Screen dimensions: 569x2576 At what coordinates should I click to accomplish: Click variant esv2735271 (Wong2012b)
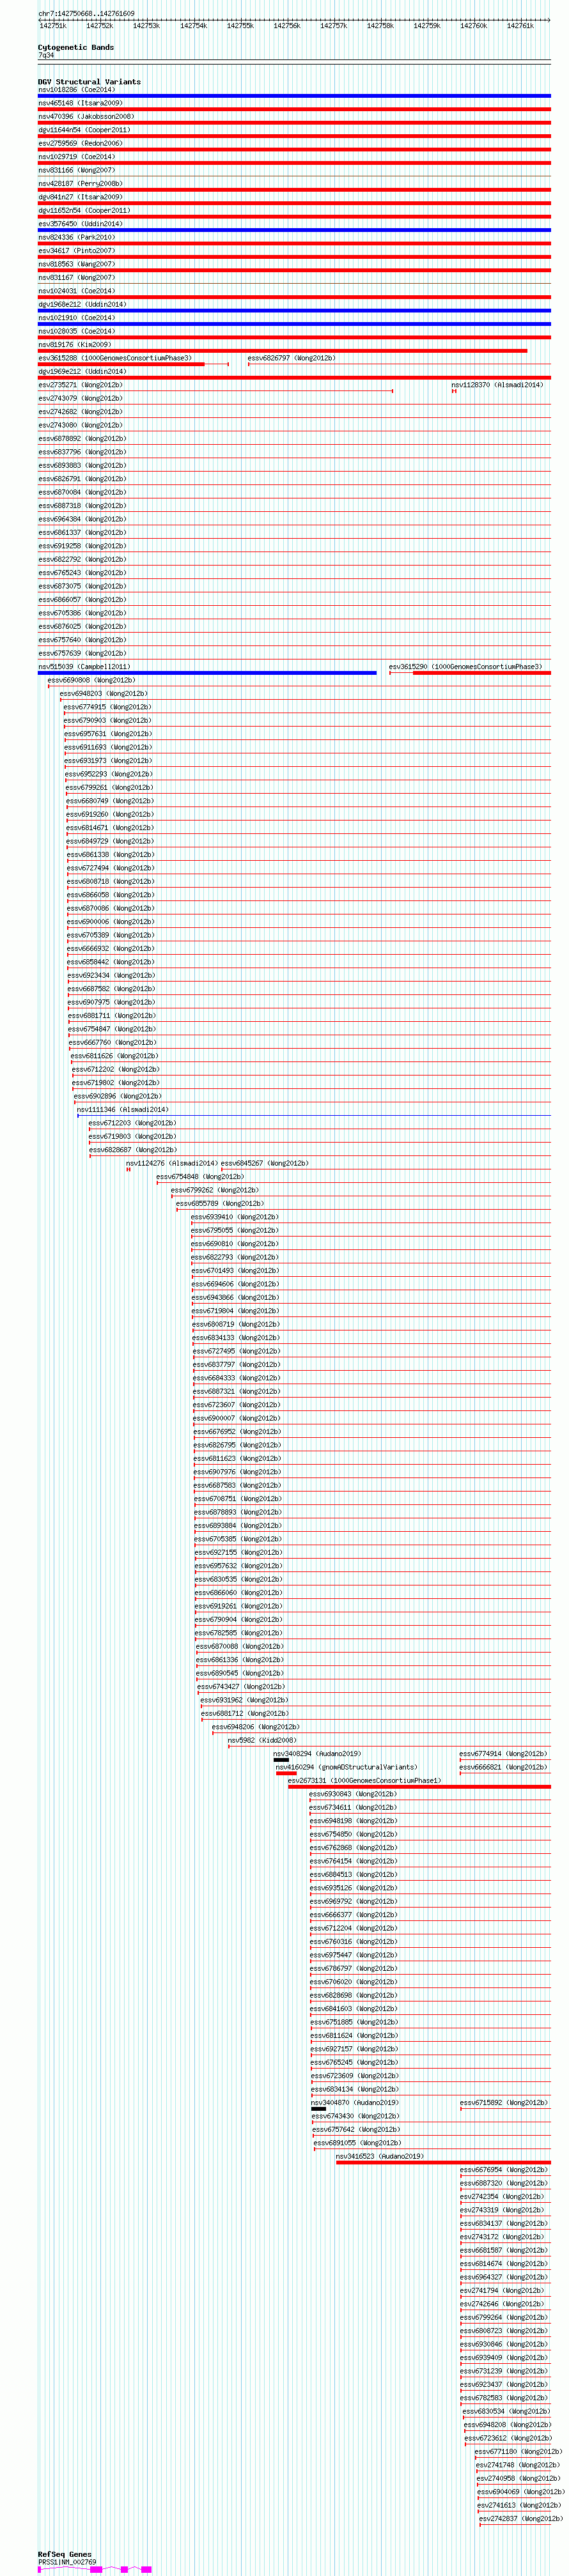[x=80, y=385]
